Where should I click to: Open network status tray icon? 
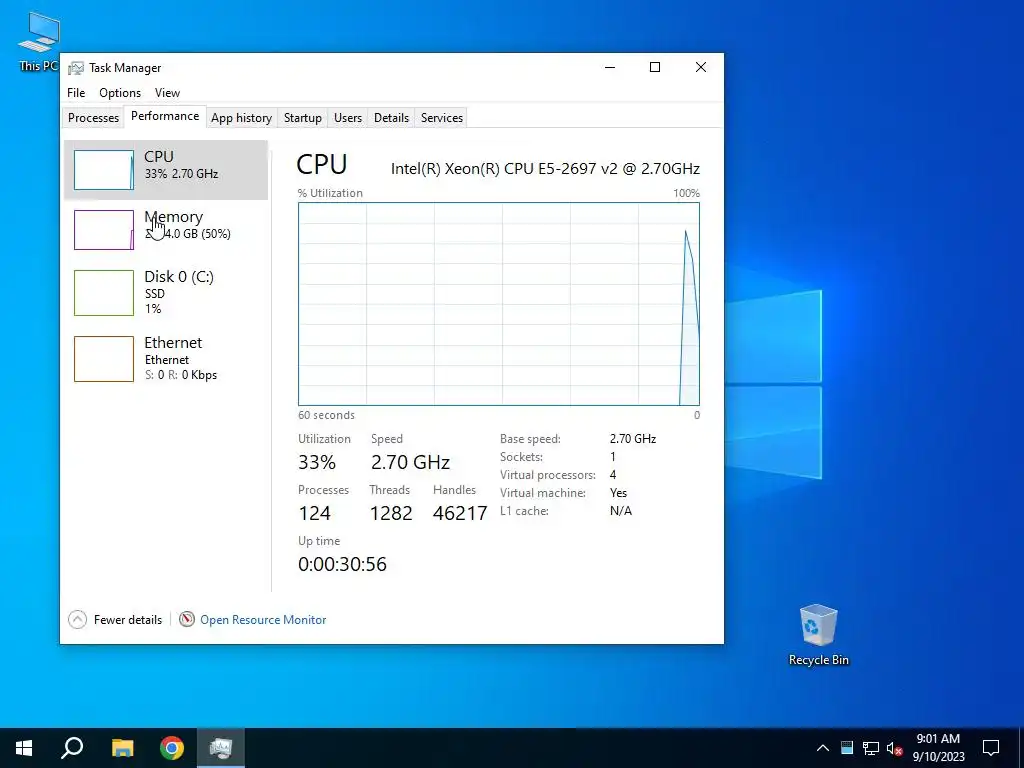pos(871,748)
